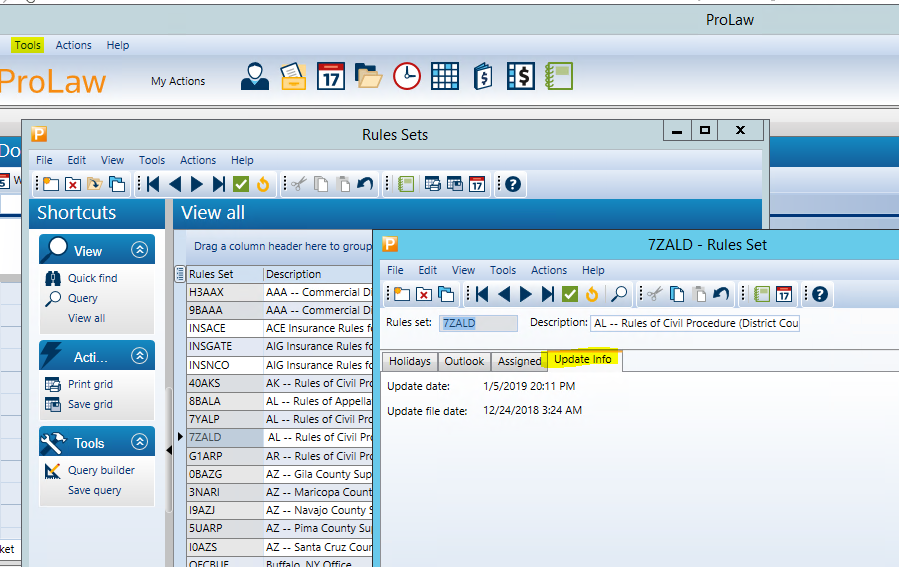Open the Contacts icon in ProLaw toolbar
The image size is (899, 567).
(255, 76)
